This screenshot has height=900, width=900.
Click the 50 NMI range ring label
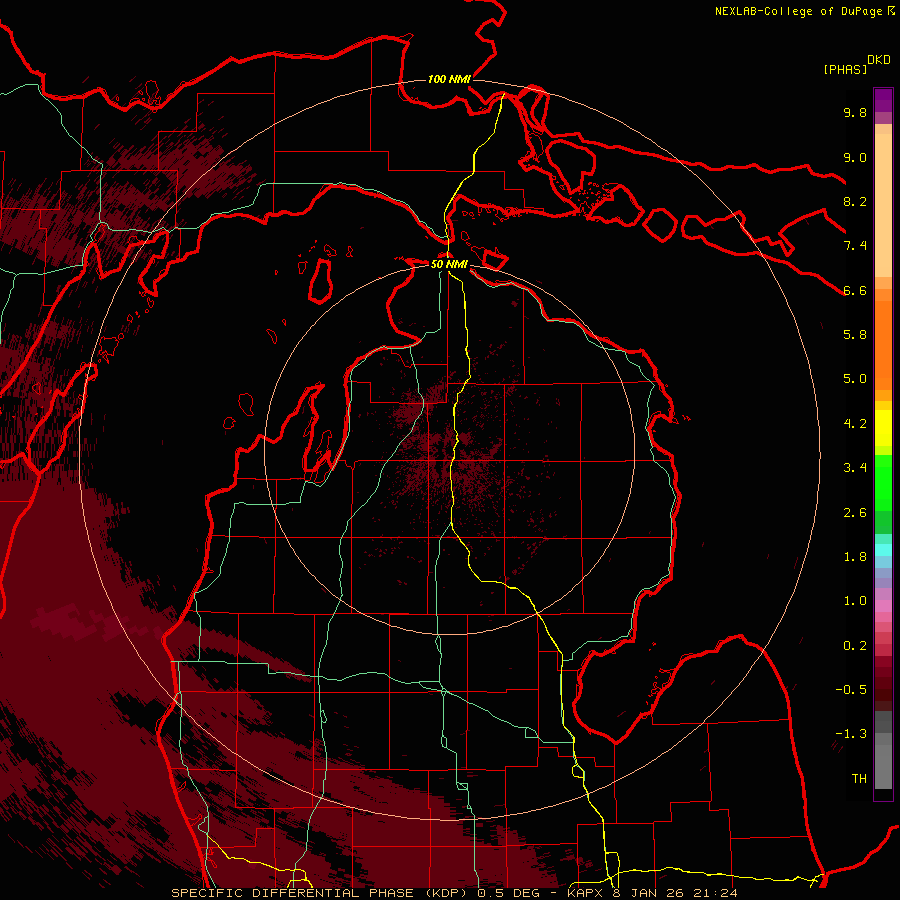tap(449, 264)
